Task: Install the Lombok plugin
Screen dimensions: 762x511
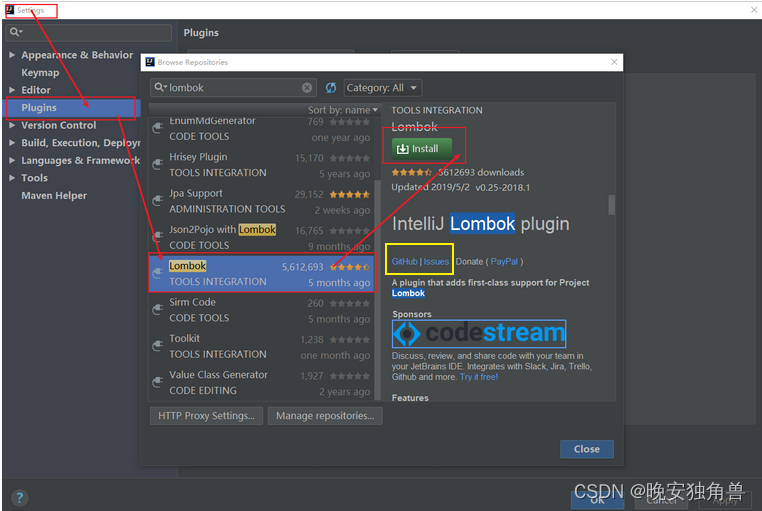Action: click(x=422, y=149)
